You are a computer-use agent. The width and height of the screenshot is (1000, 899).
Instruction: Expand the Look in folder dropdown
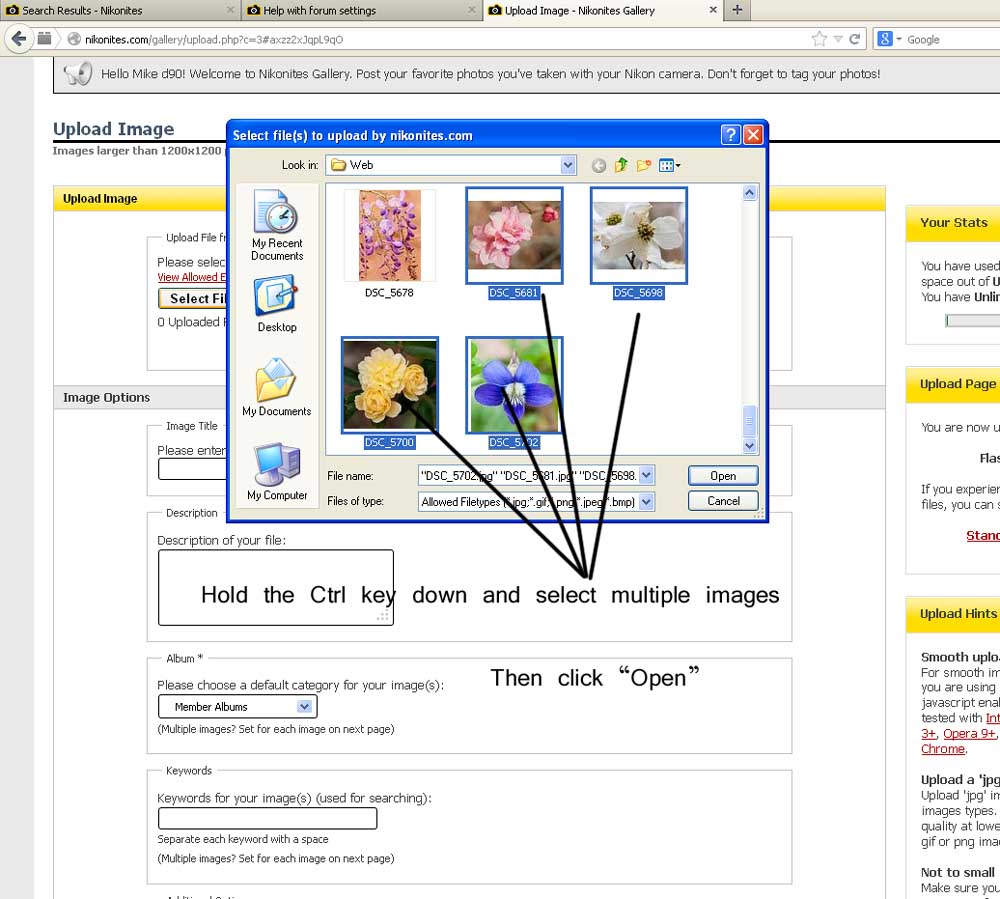click(568, 165)
